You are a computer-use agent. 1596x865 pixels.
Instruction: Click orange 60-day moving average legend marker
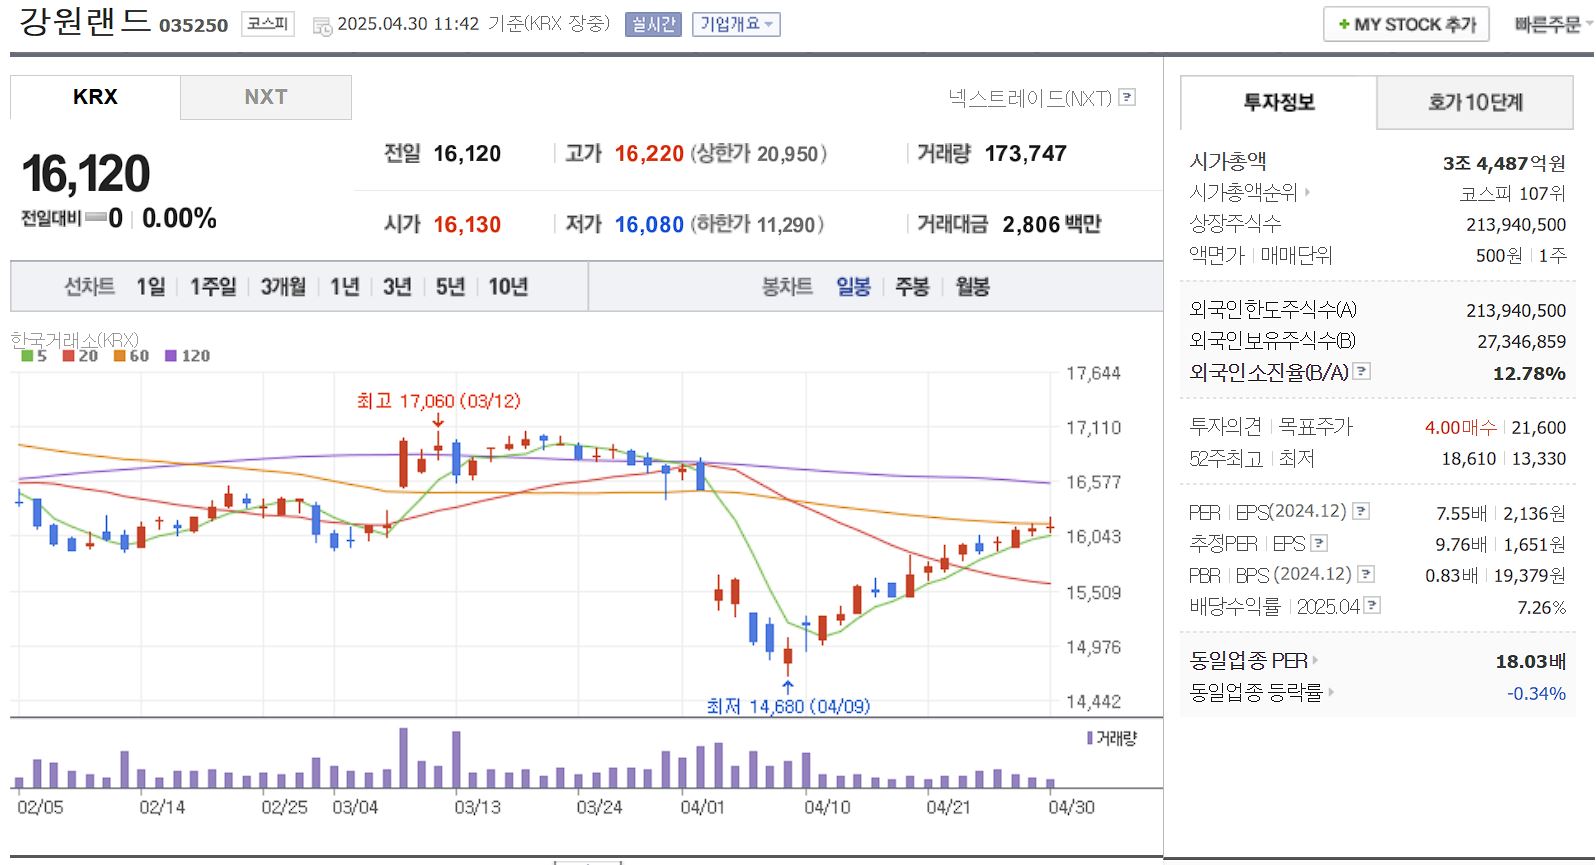[119, 355]
